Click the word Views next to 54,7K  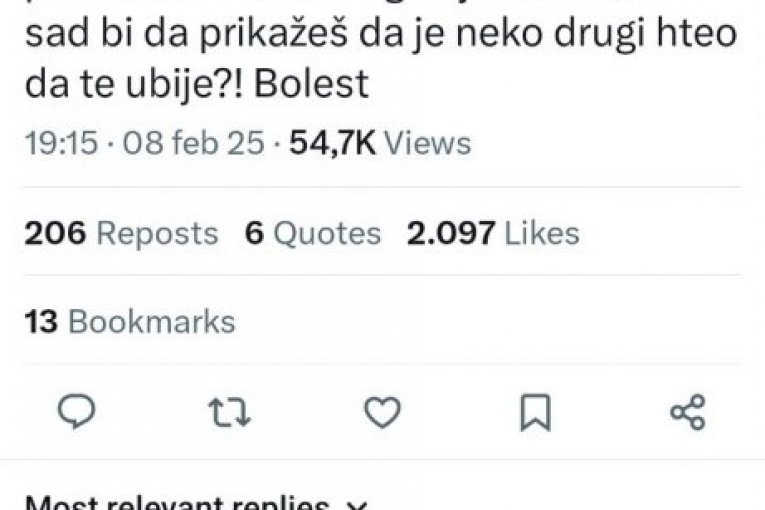coord(428,143)
